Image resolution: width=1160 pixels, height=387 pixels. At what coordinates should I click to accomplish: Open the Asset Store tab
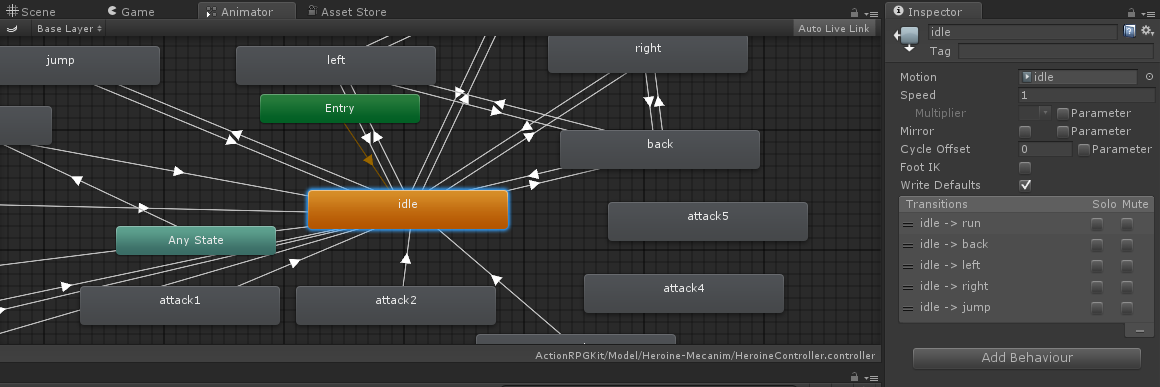347,11
